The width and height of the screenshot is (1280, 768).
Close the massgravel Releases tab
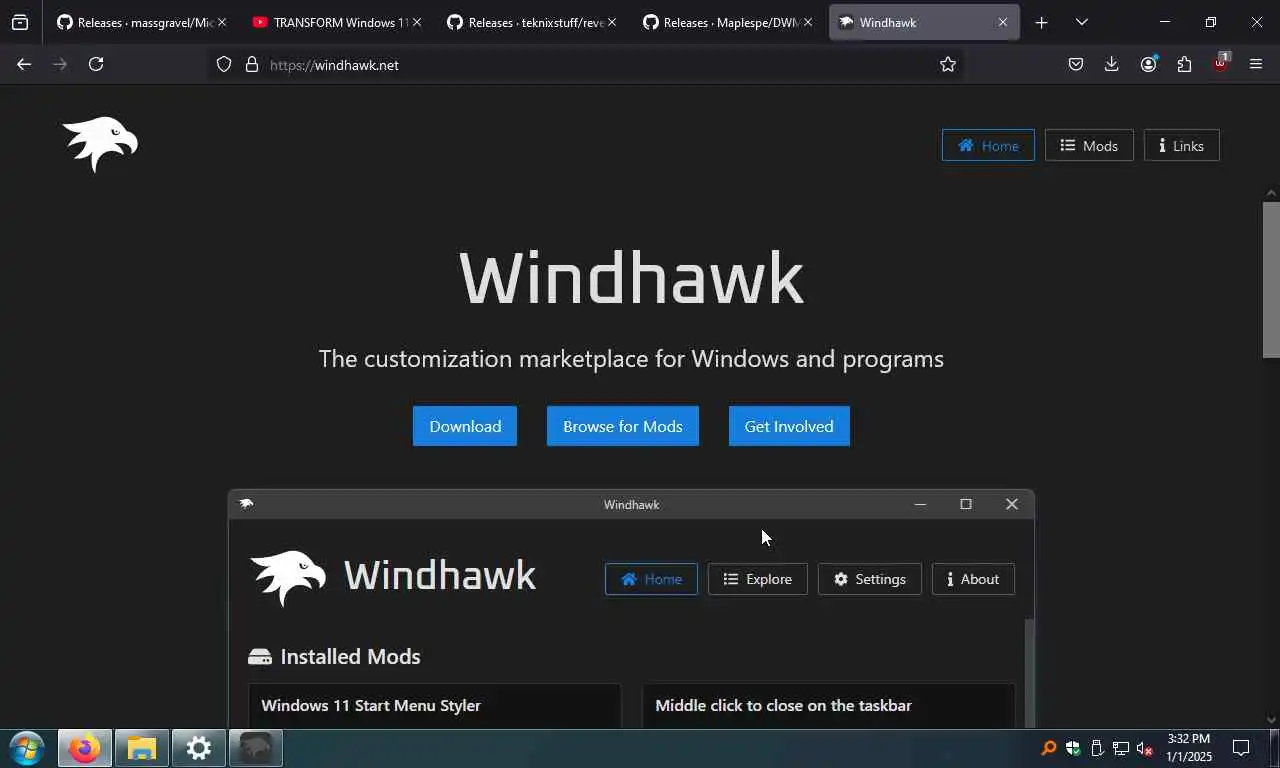221,22
